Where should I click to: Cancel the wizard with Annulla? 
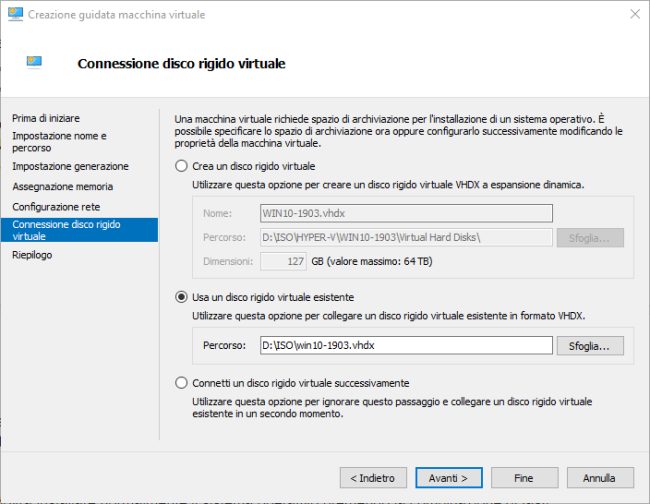point(600,478)
